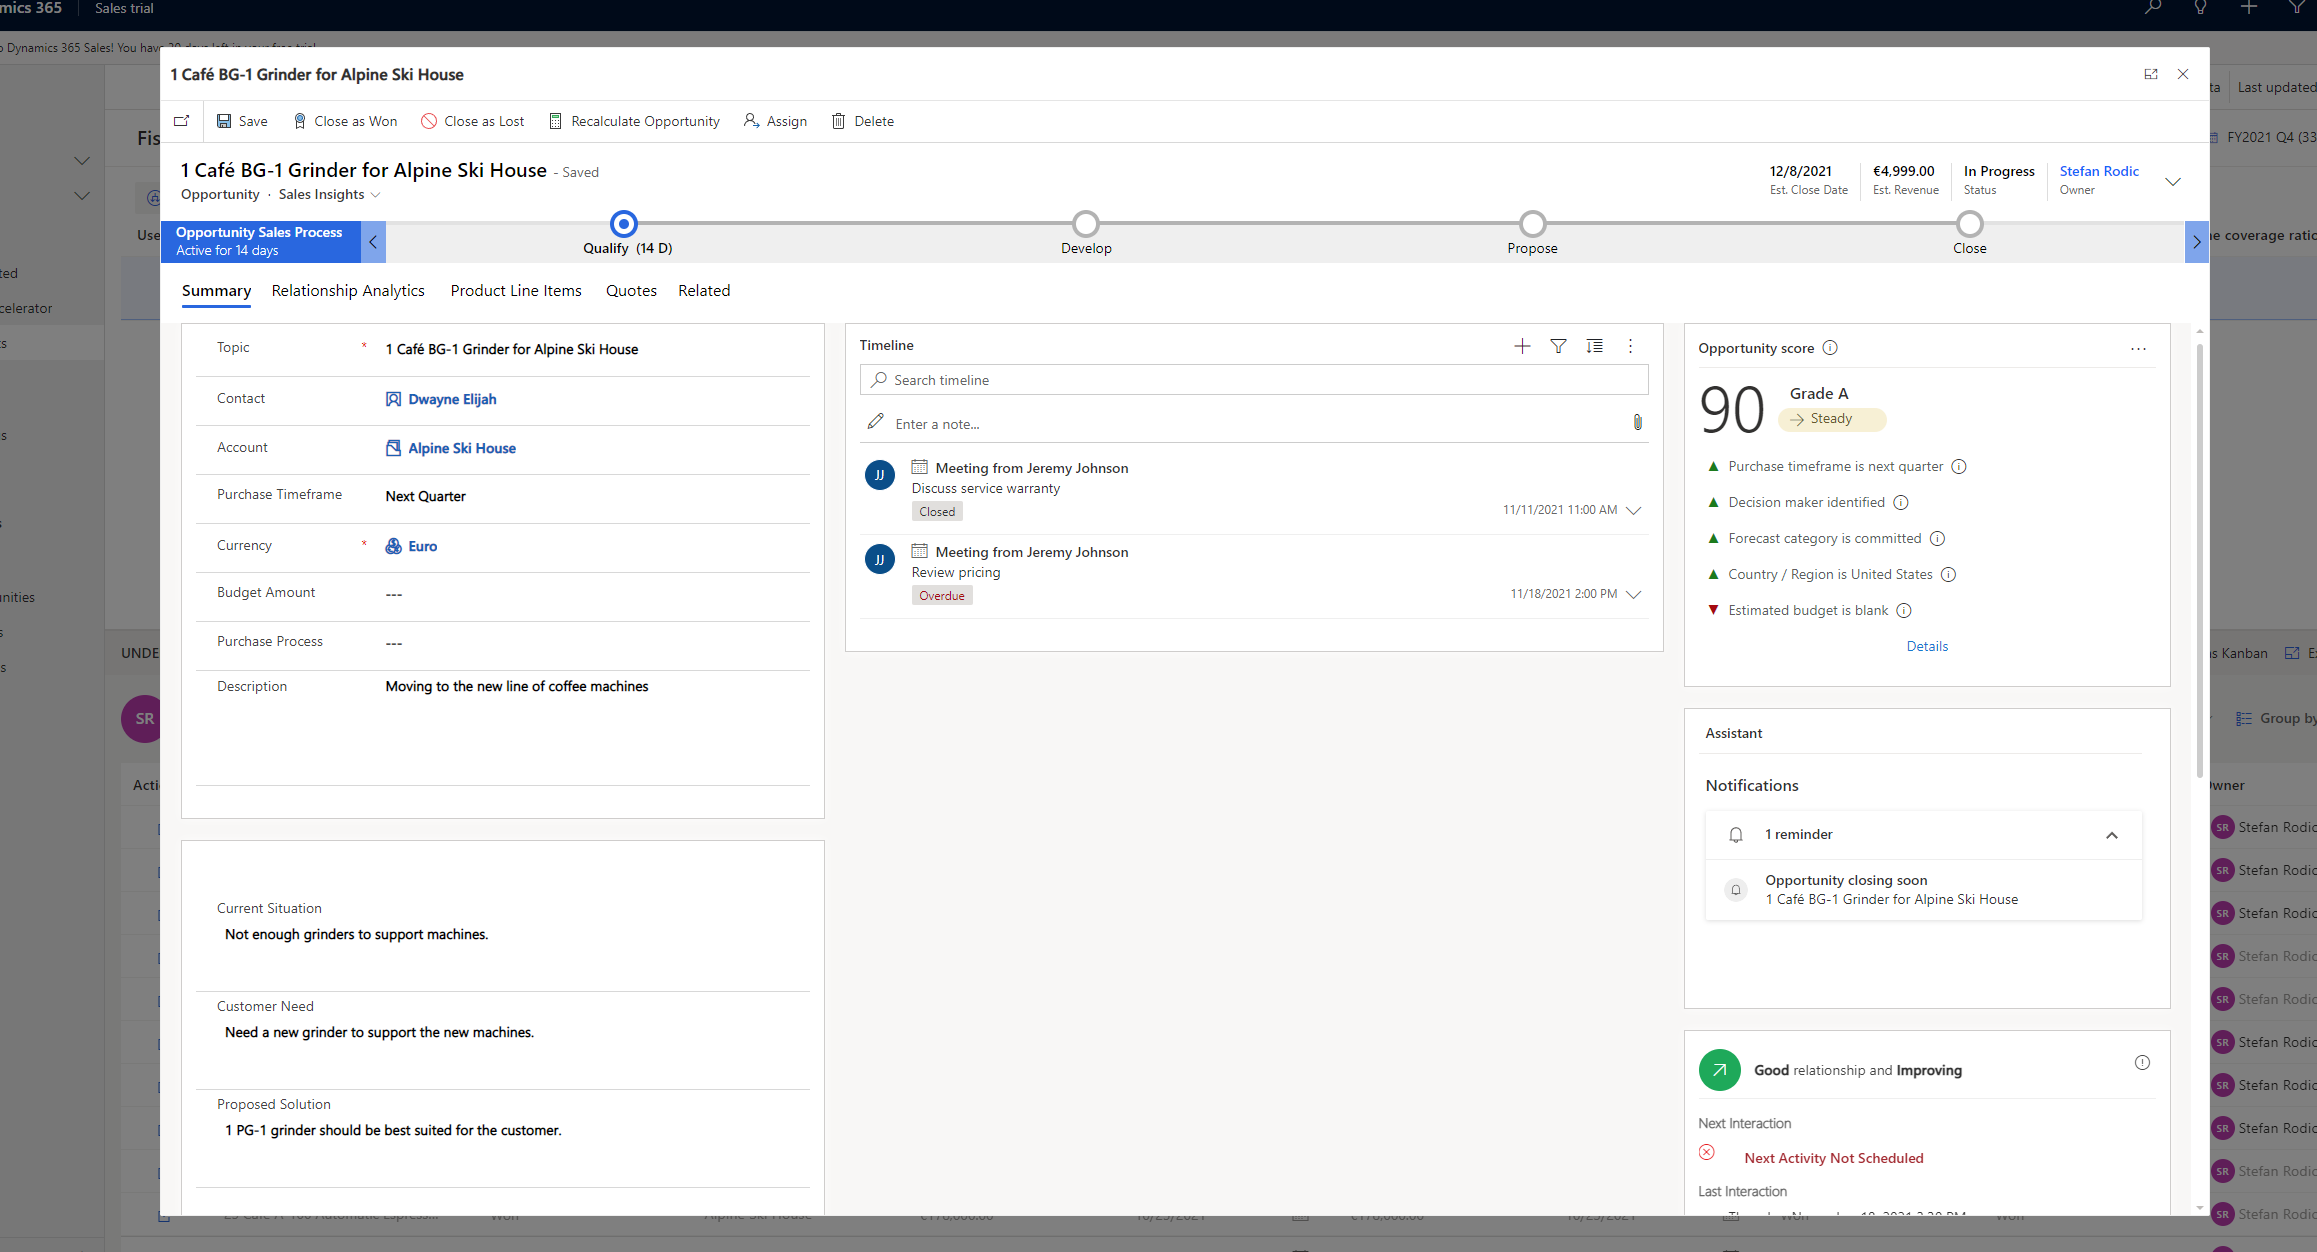Click the Opportunity score info icon
The height and width of the screenshot is (1252, 2317).
click(x=1830, y=348)
